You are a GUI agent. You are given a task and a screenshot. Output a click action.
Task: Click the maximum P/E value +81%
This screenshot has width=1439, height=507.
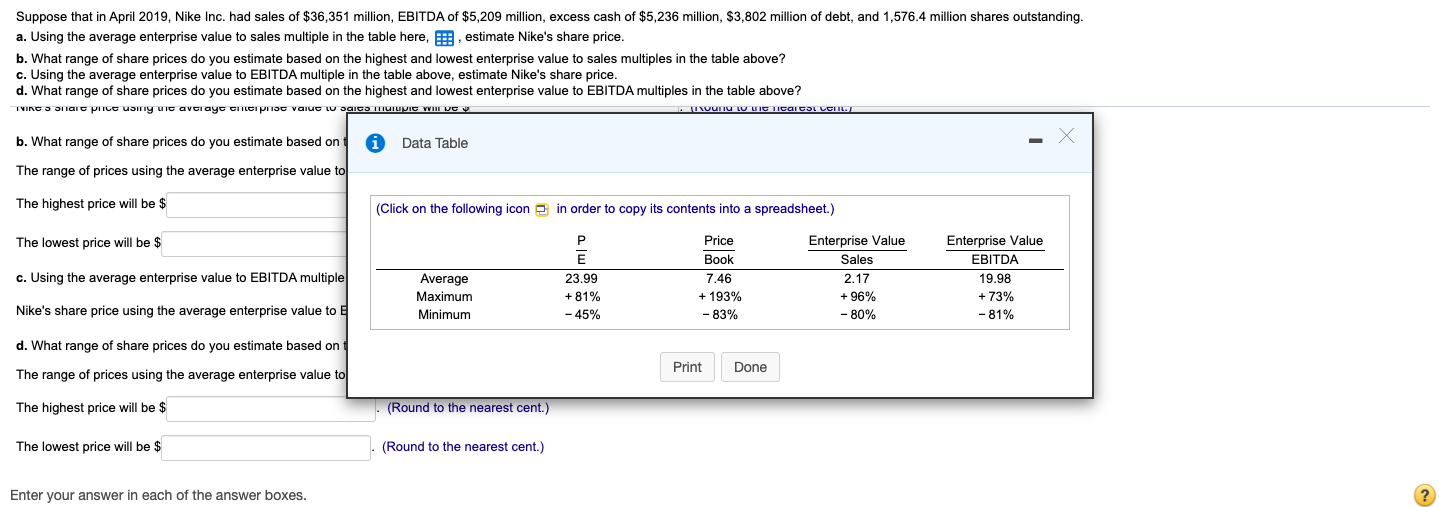click(582, 297)
